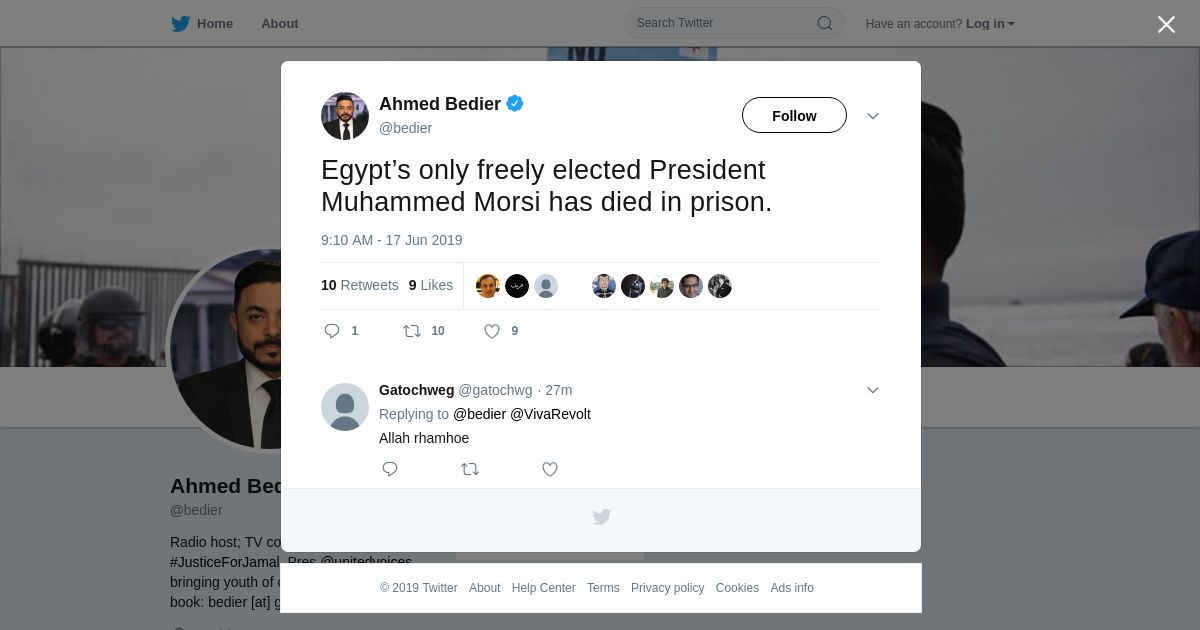
Task: View the 10 Retweets list
Action: (x=360, y=285)
